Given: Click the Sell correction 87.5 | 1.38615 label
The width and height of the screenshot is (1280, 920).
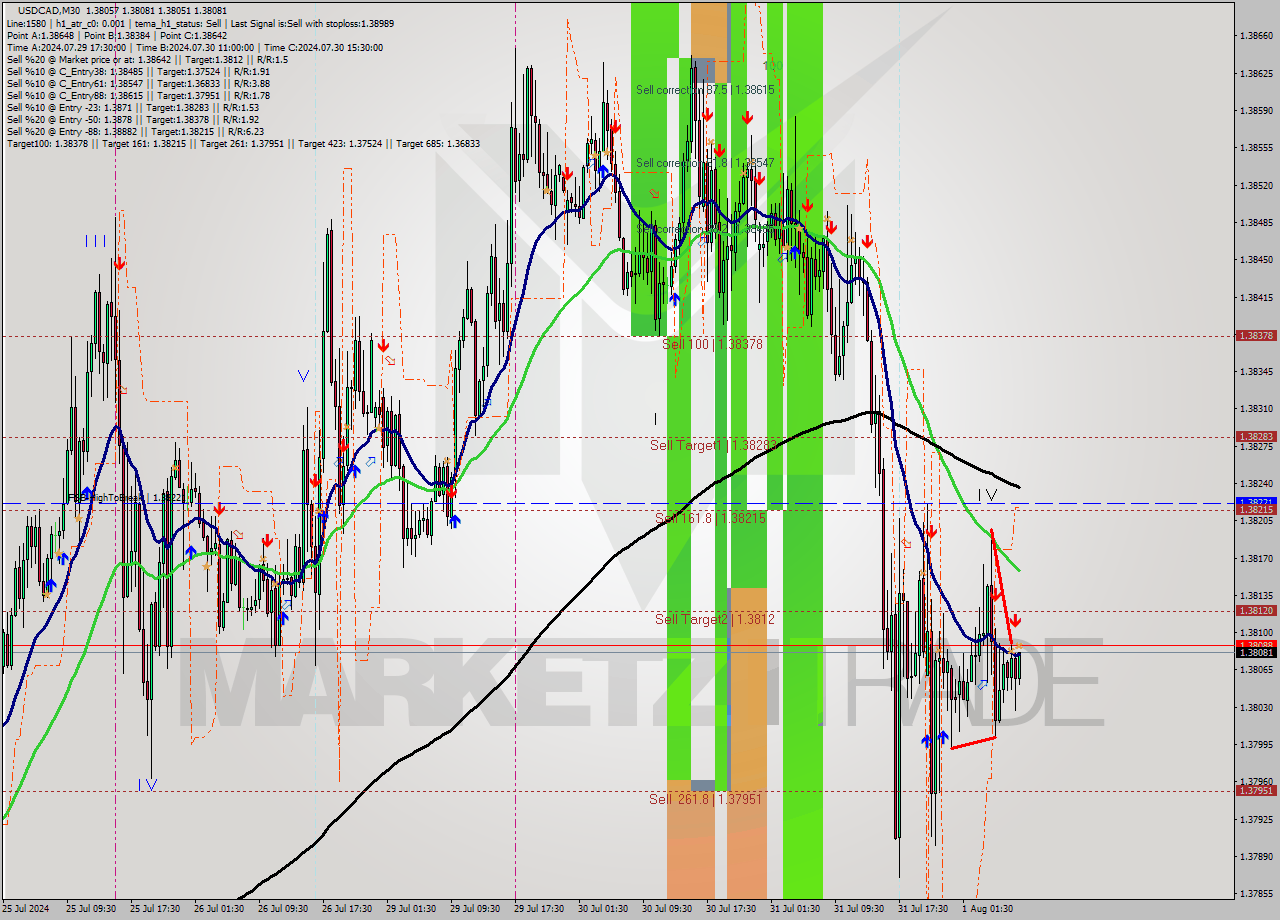Looking at the screenshot, I should tap(705, 90).
